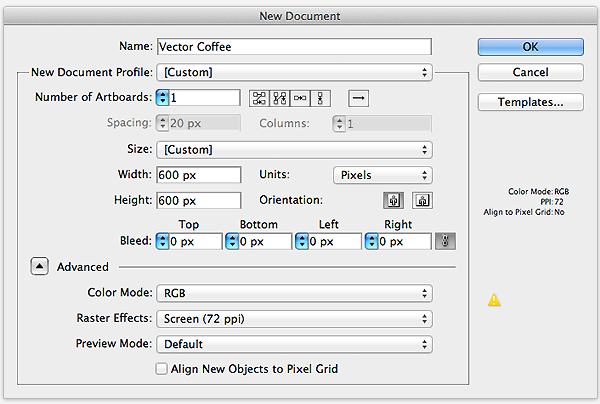Confirm with the OK button
600x404 pixels.
tap(530, 47)
